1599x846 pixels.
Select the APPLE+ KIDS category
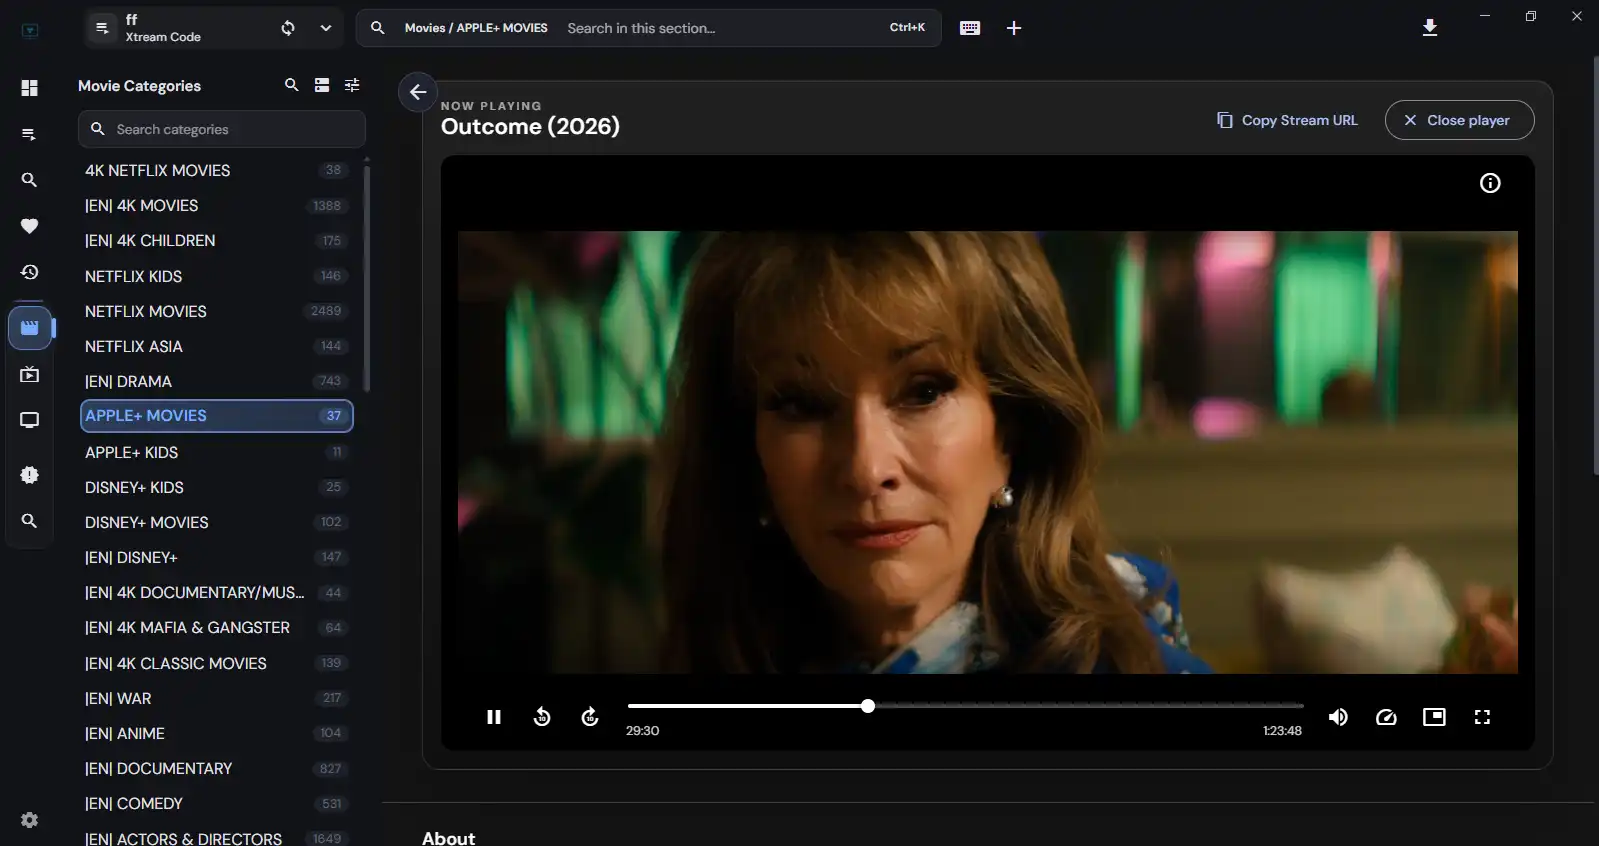tap(216, 452)
